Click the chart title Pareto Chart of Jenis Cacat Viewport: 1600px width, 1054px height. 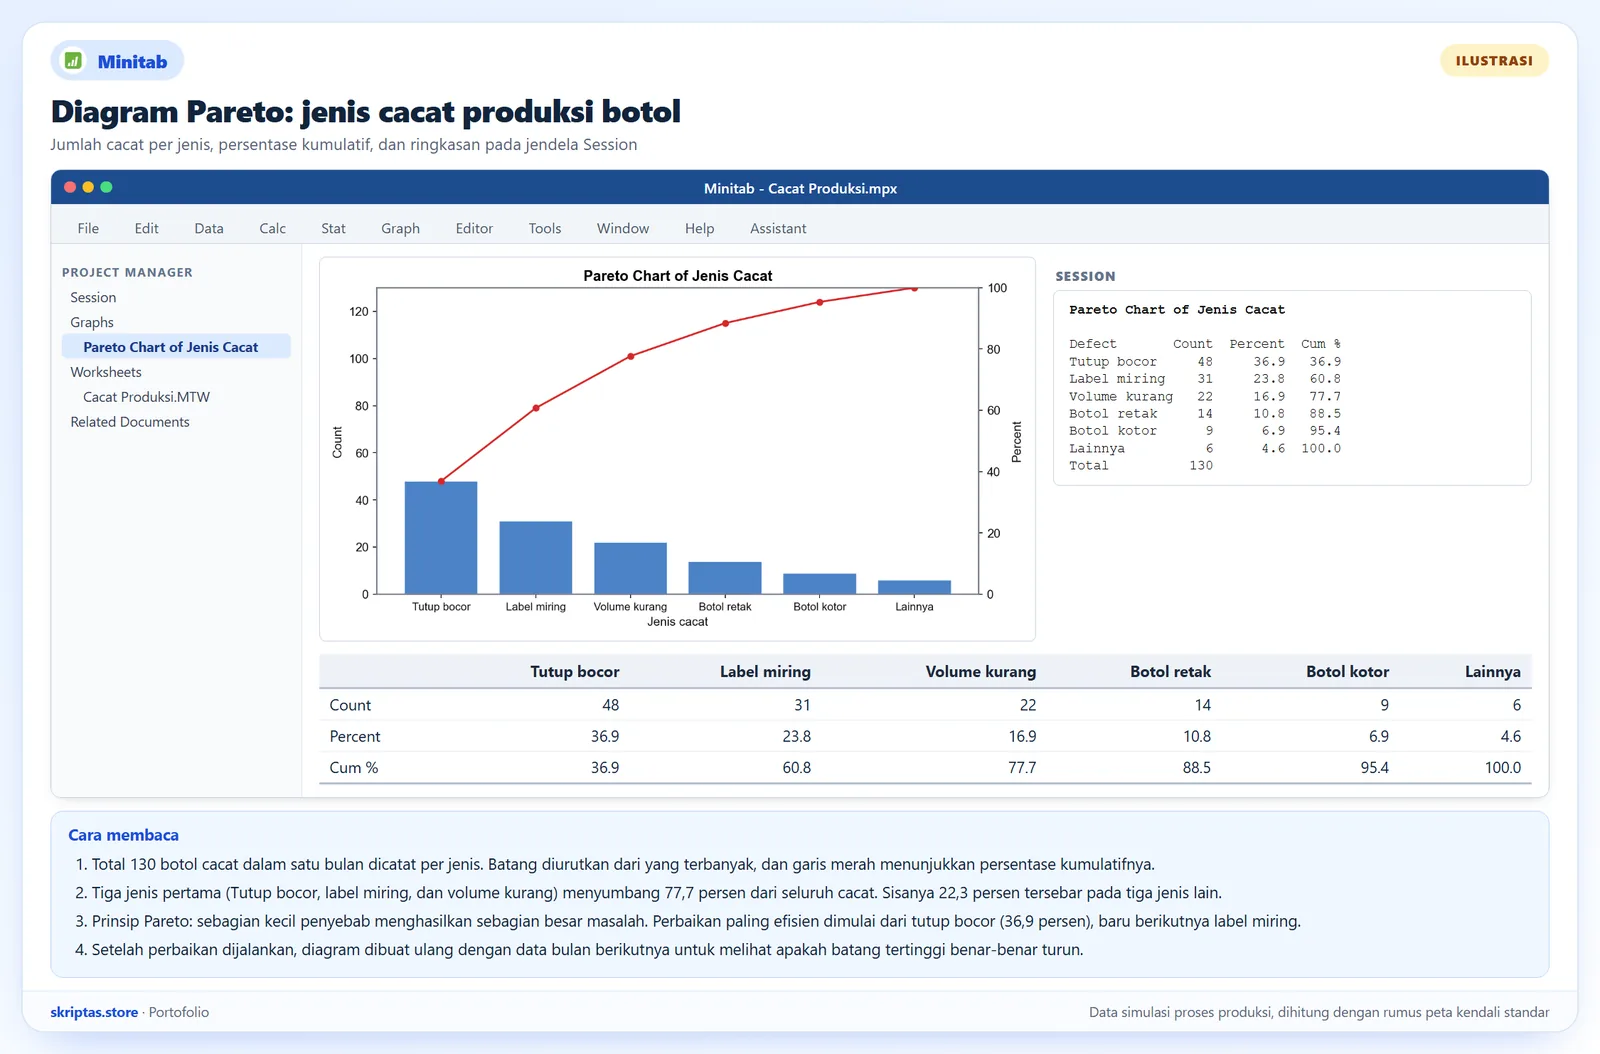[x=678, y=276]
